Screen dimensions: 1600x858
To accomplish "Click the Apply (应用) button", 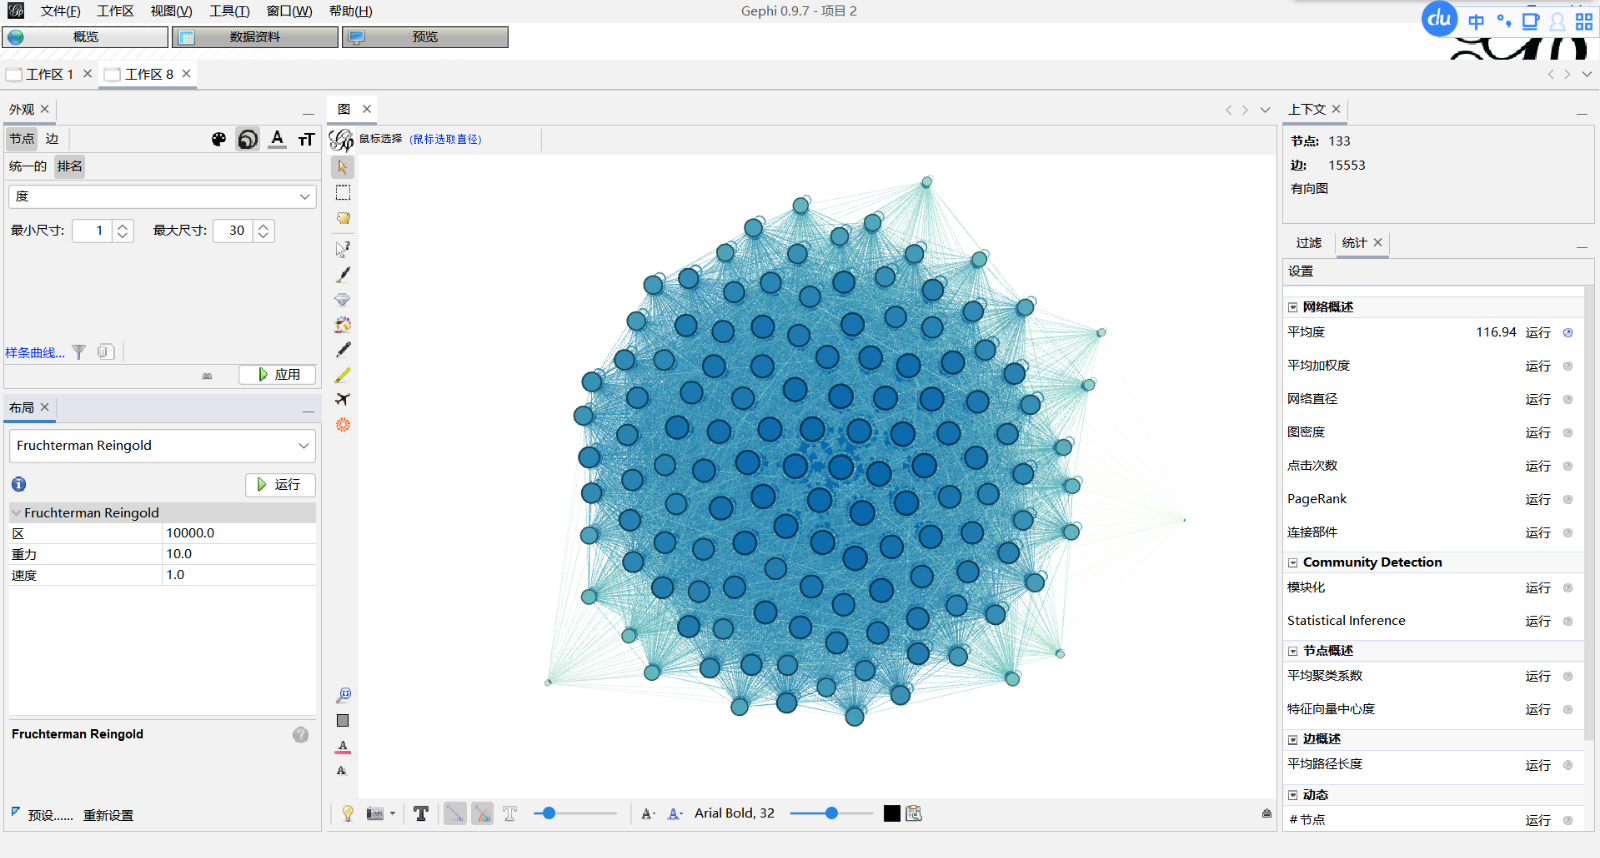I will pos(278,374).
